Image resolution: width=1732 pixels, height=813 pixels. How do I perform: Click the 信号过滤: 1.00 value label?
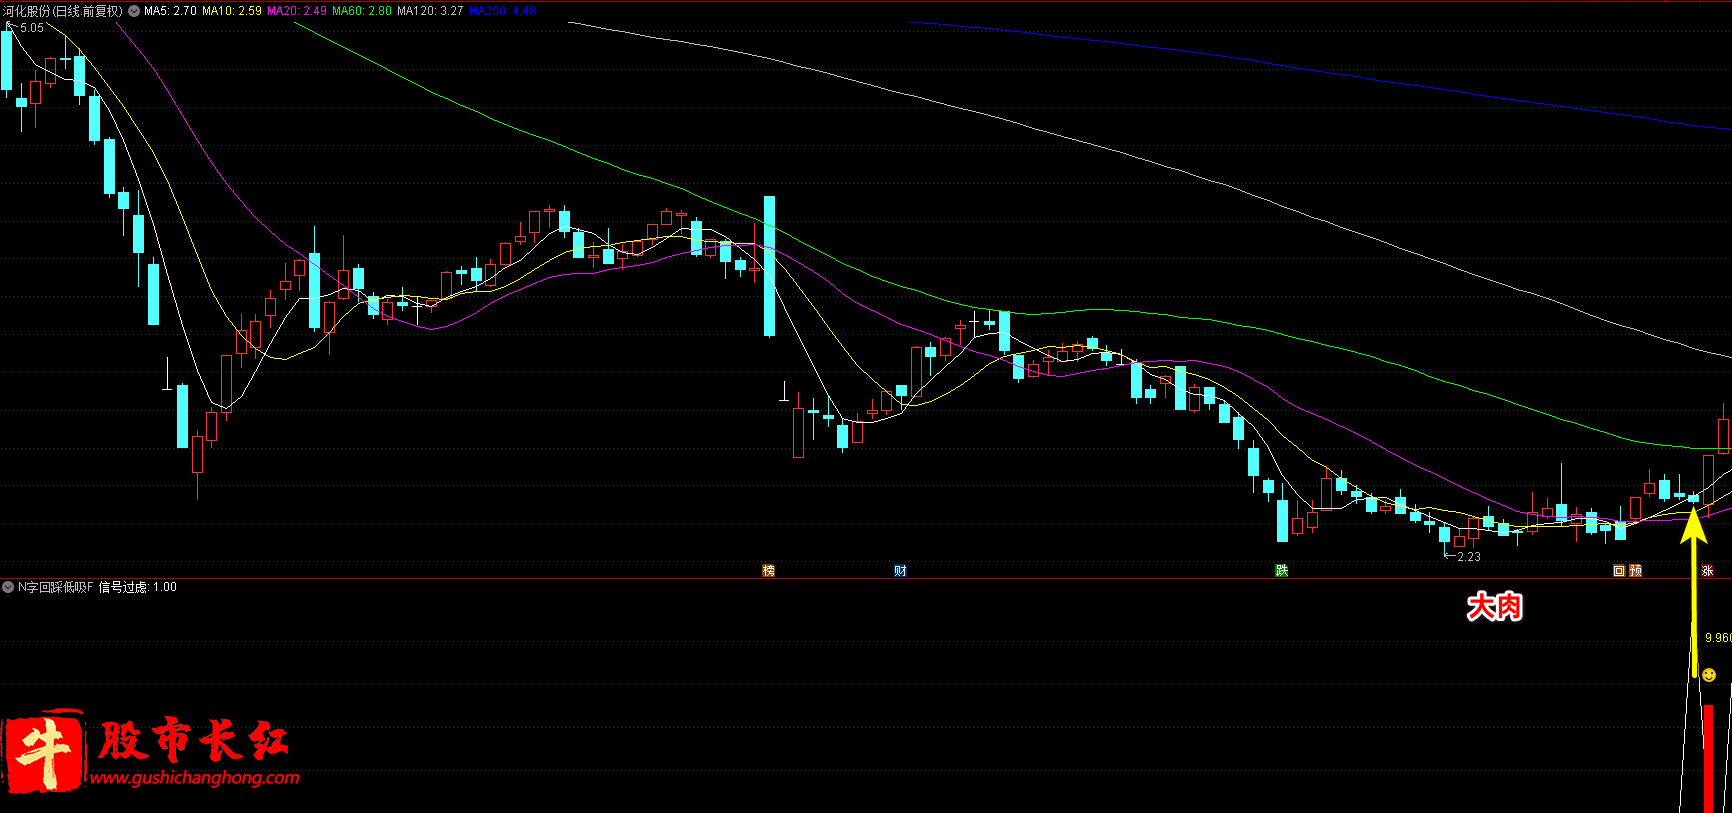pyautogui.click(x=138, y=587)
